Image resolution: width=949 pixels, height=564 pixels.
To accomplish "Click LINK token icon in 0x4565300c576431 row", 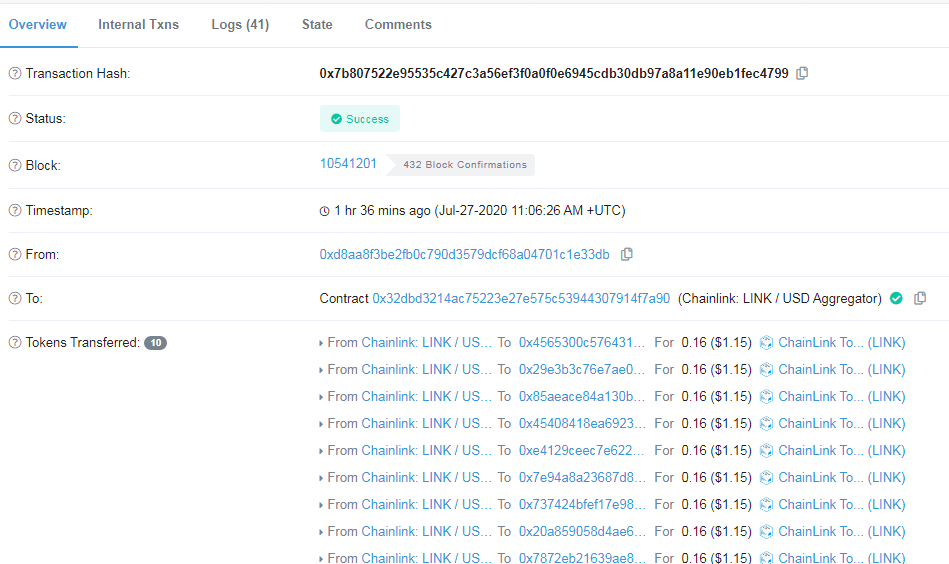I will coord(766,343).
